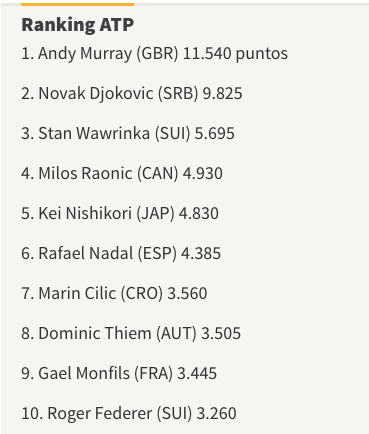Select the Kei Nishikori name
Image resolution: width=369 pixels, height=434 pixels.
coord(85,213)
